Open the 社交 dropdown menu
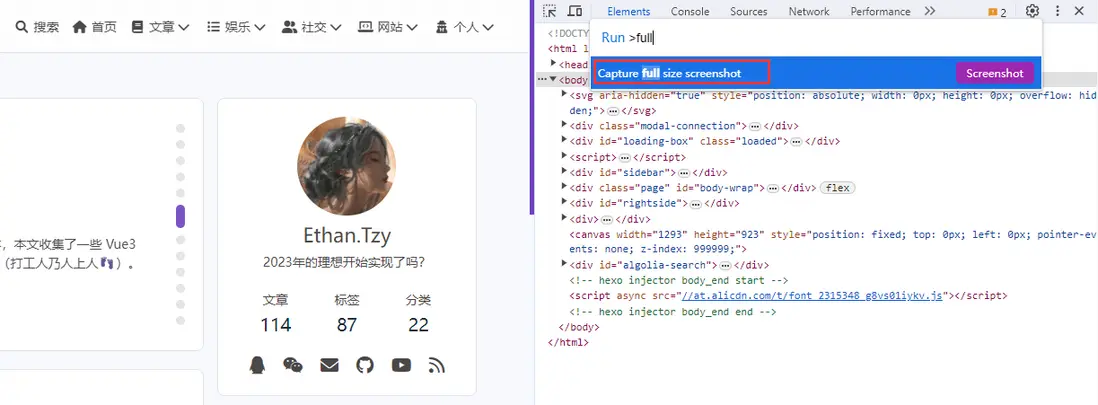 click(312, 27)
